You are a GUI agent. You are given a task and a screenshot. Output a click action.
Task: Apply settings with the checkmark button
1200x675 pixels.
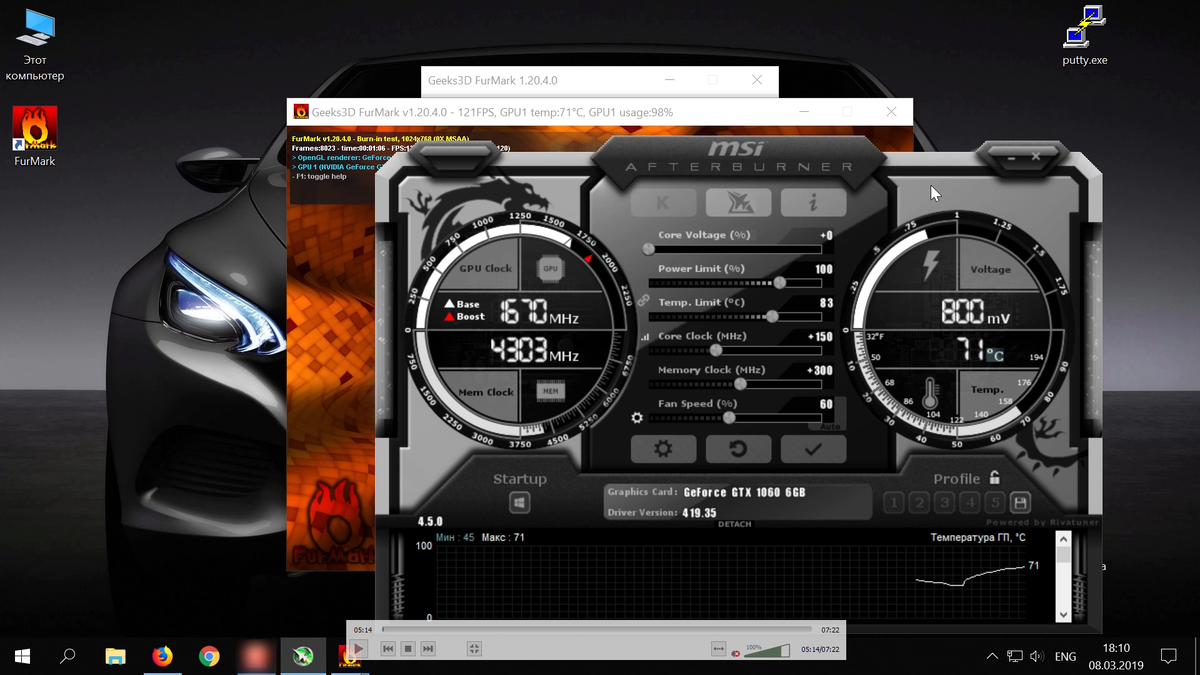coord(813,449)
